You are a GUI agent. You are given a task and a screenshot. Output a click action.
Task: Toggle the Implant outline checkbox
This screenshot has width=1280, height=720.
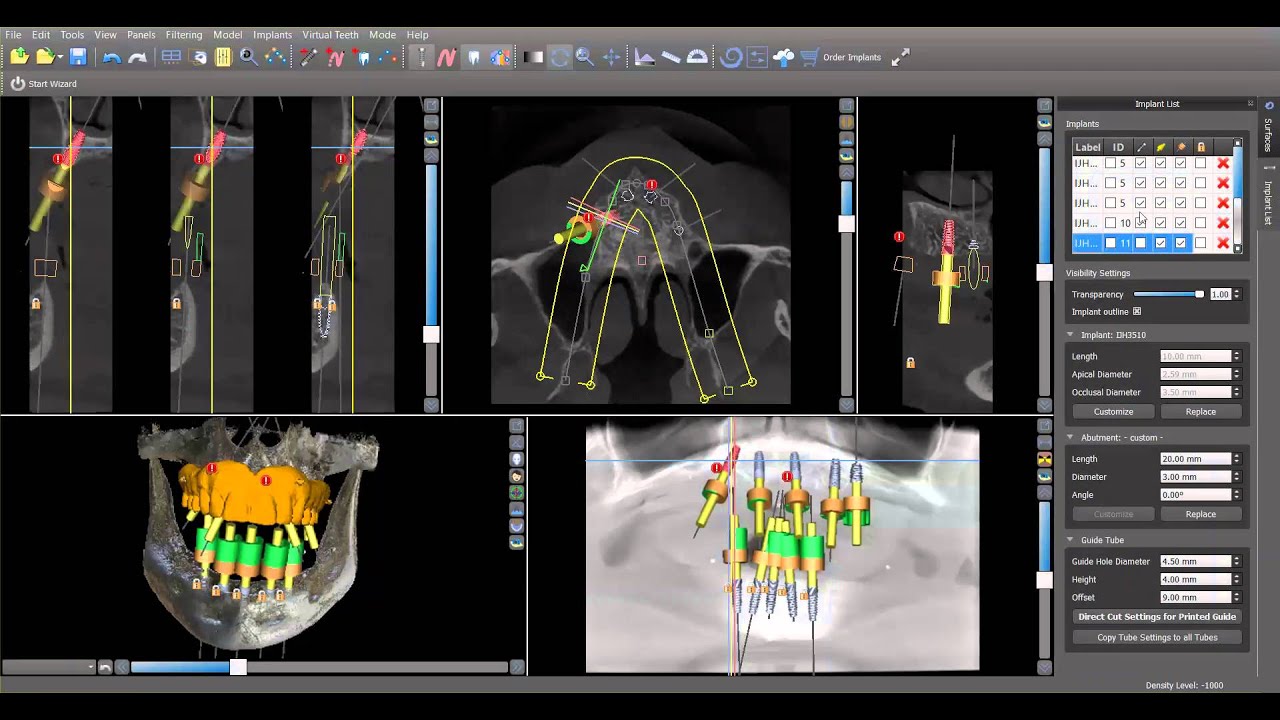[1137, 312]
